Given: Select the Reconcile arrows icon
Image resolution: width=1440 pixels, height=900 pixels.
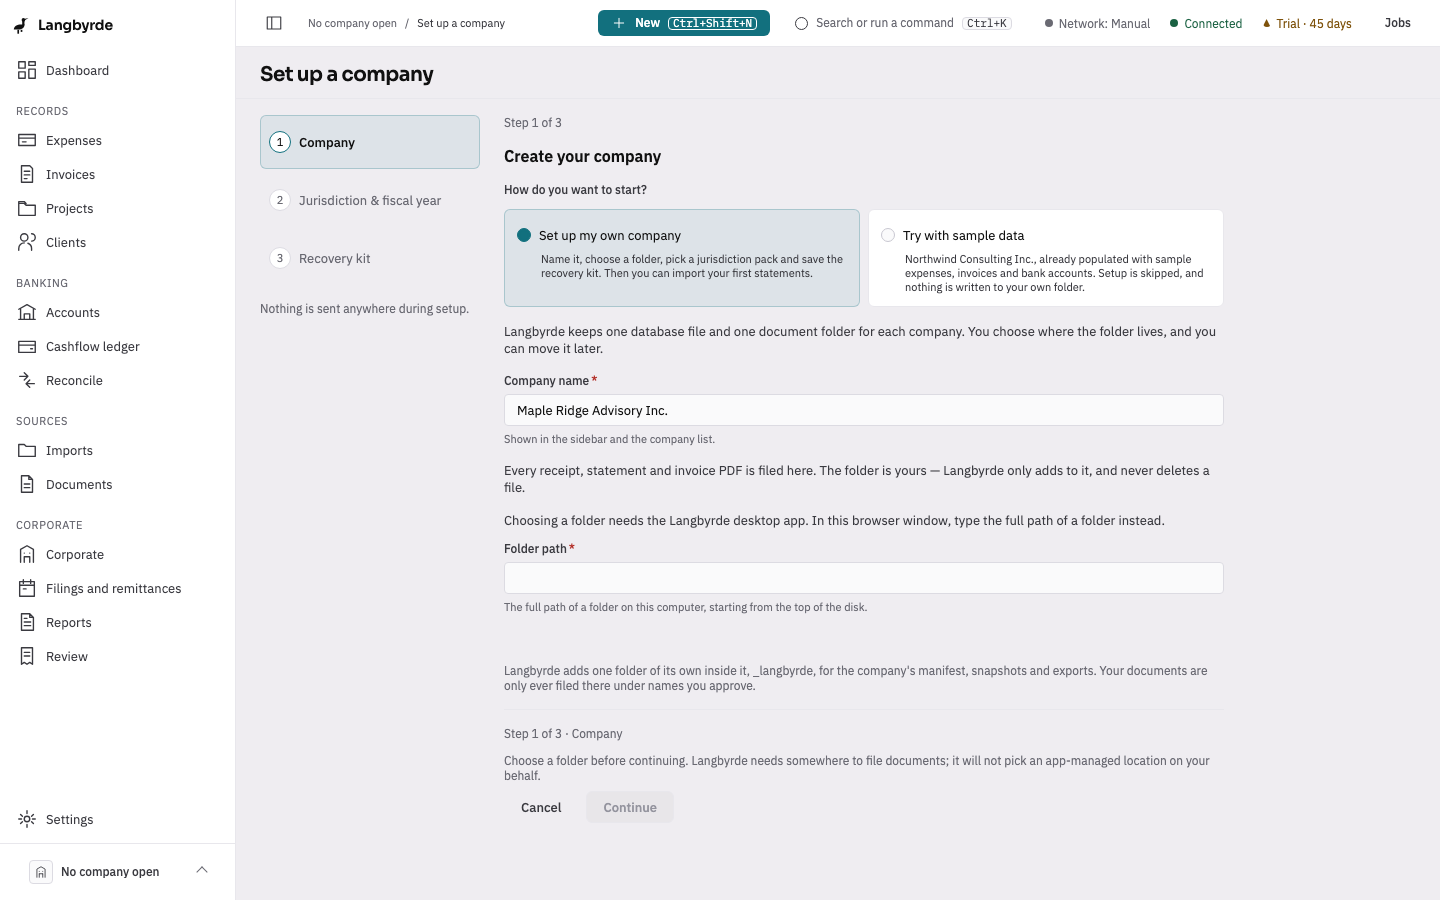Looking at the screenshot, I should pyautogui.click(x=27, y=380).
